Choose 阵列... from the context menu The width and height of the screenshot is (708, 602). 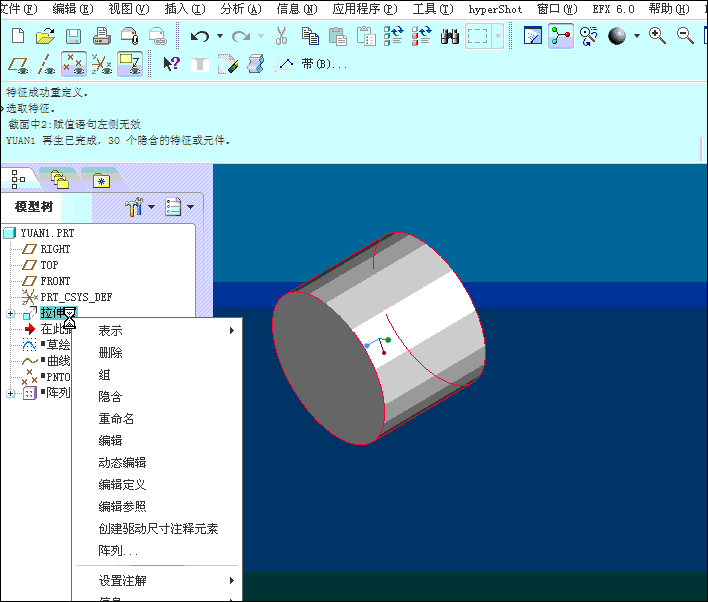157,551
